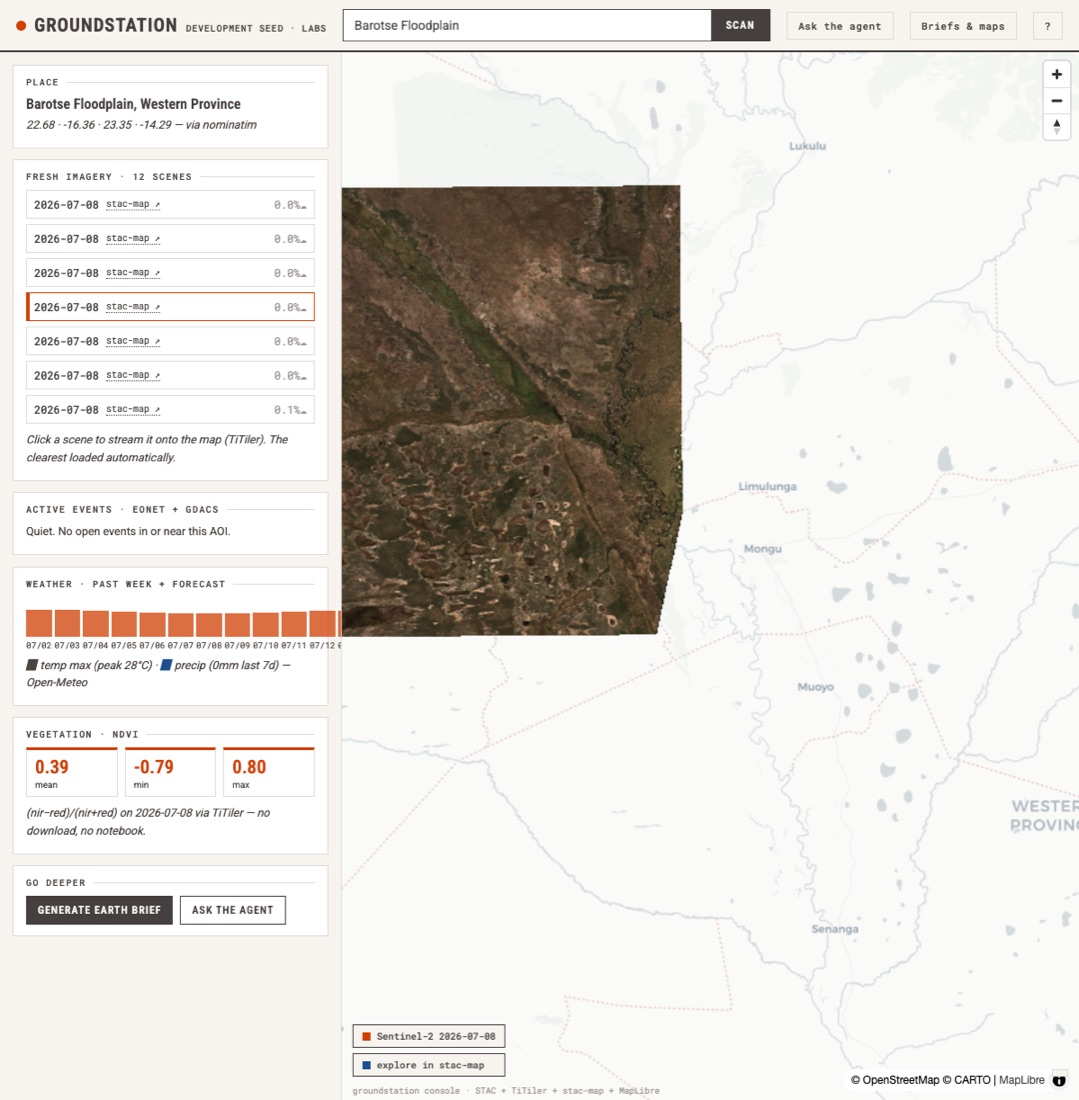Screen dimensions: 1079x1100
Task: Click the GROUNDSTATION title
Action: (x=106, y=25)
